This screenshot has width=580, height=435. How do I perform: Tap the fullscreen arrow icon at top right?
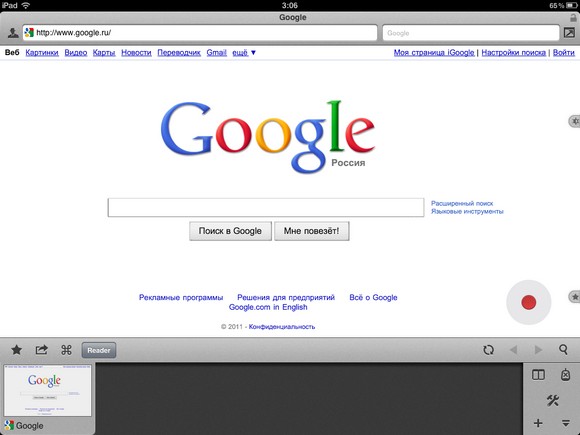(569, 33)
